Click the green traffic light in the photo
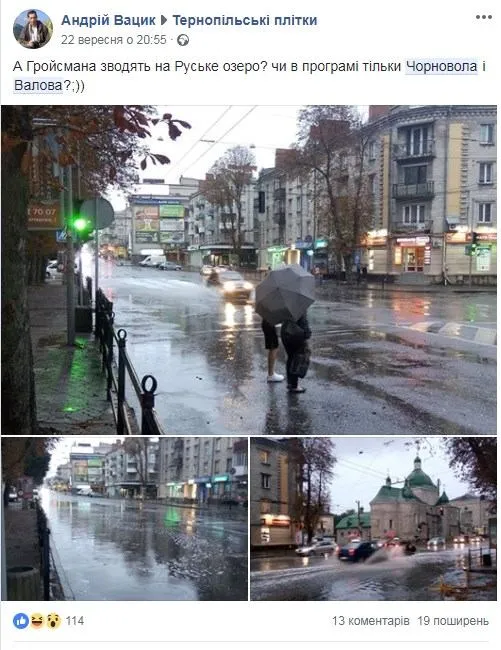 (x=81, y=225)
